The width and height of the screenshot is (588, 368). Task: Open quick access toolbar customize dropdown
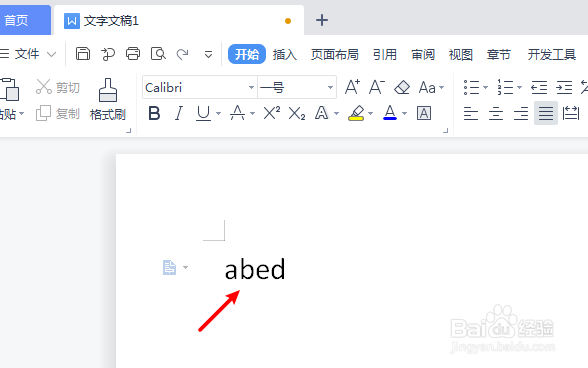[208, 55]
